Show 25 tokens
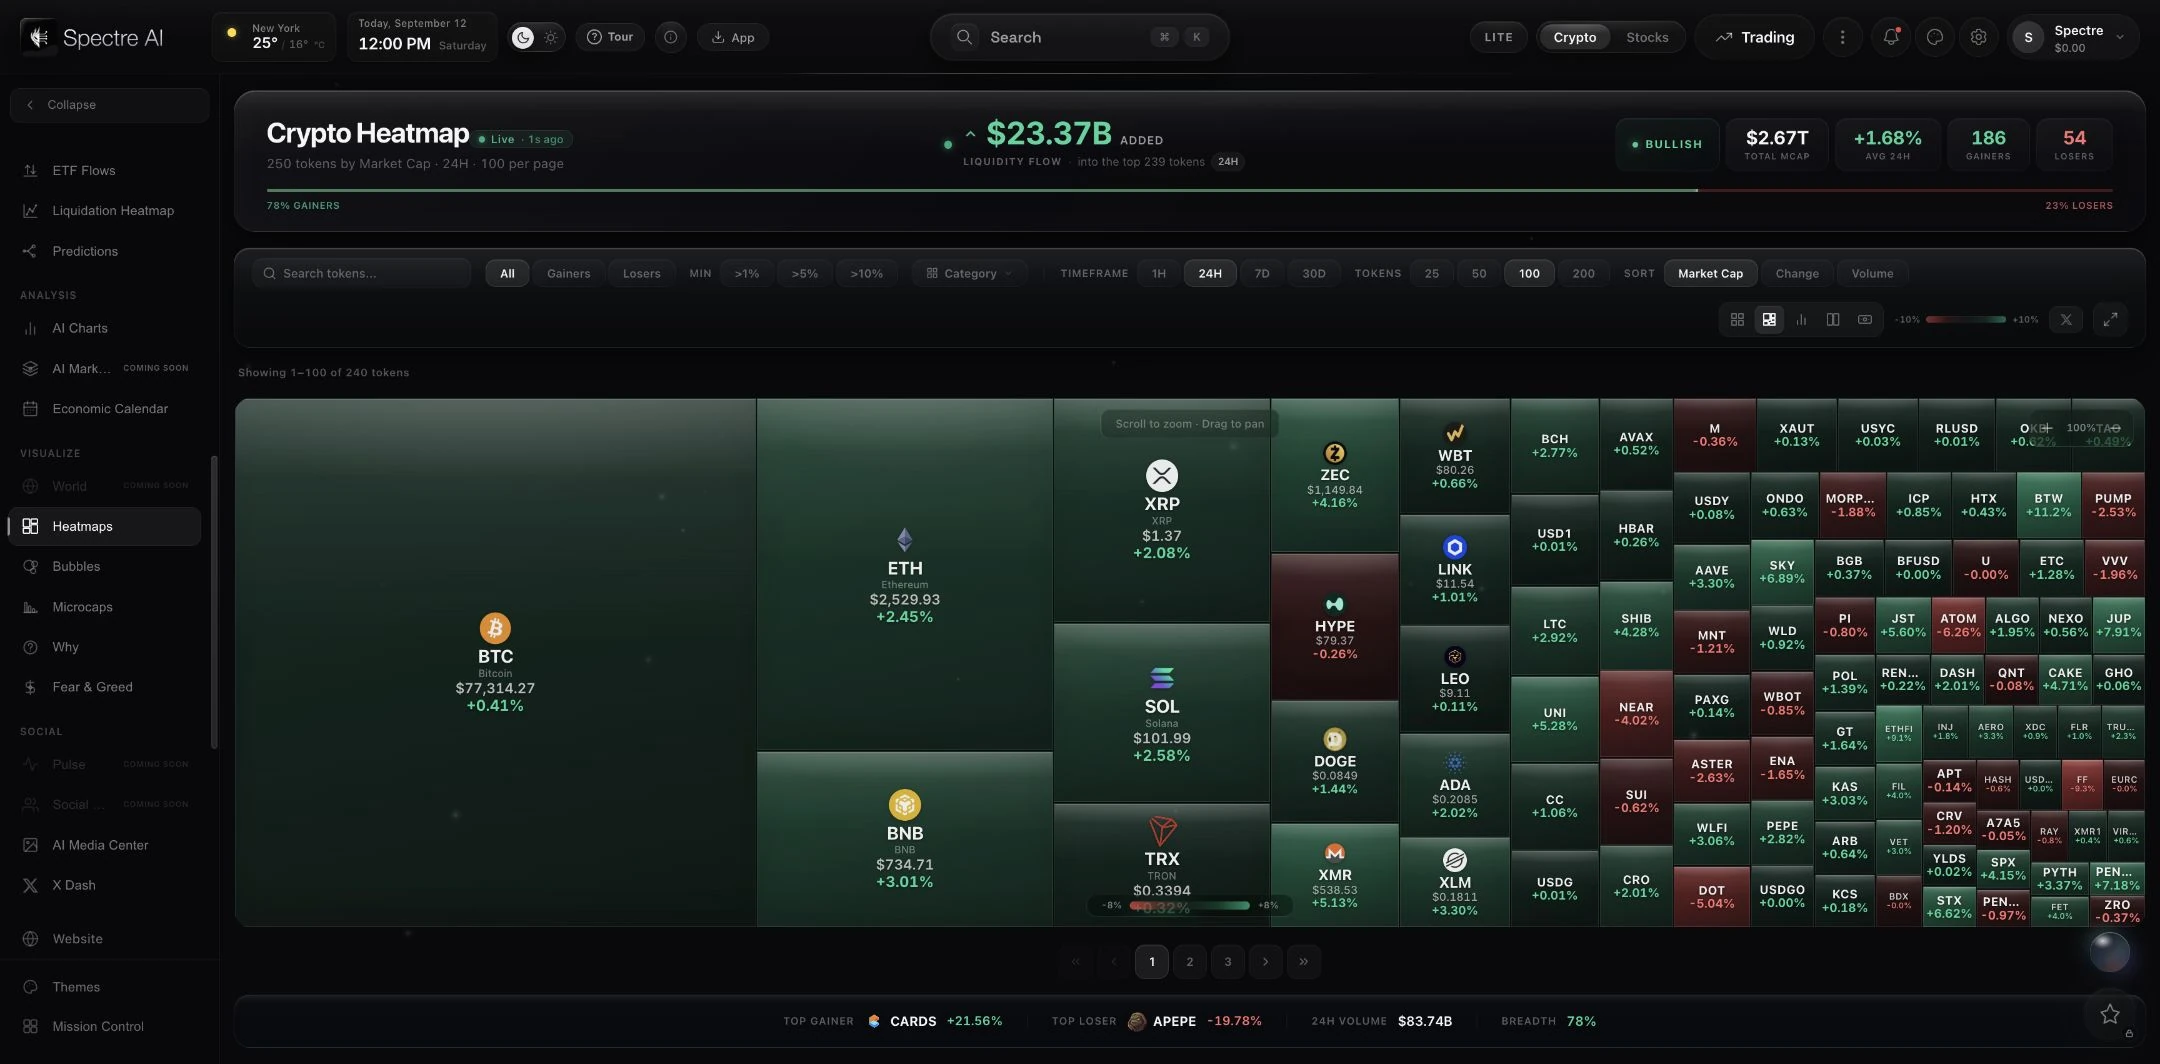 [x=1431, y=273]
